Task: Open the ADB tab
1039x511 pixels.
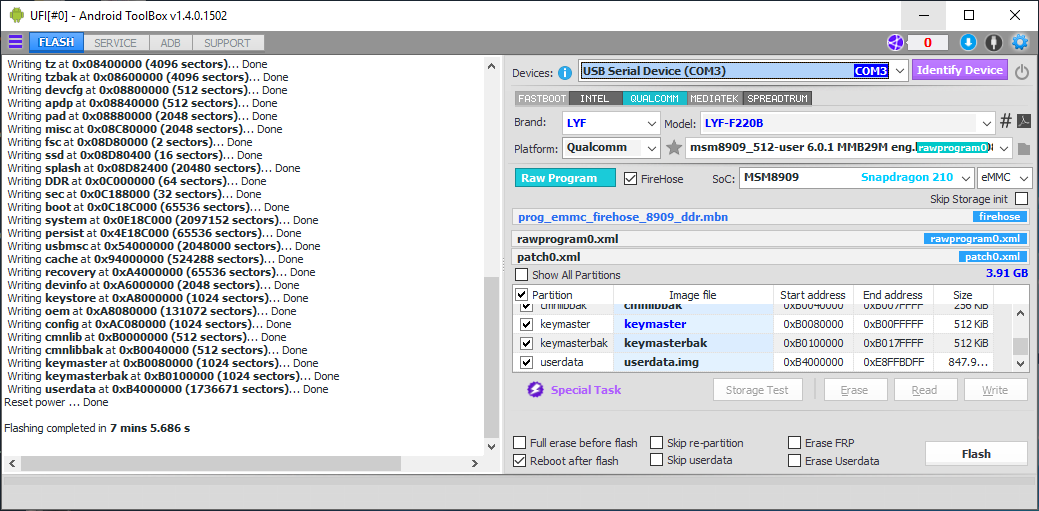Action: coord(170,43)
